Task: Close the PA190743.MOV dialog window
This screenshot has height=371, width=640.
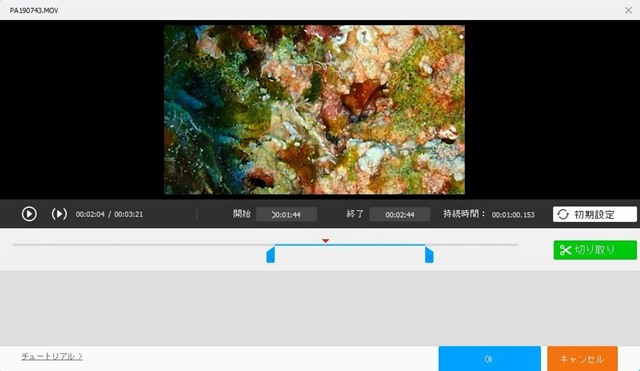Action: pyautogui.click(x=629, y=10)
